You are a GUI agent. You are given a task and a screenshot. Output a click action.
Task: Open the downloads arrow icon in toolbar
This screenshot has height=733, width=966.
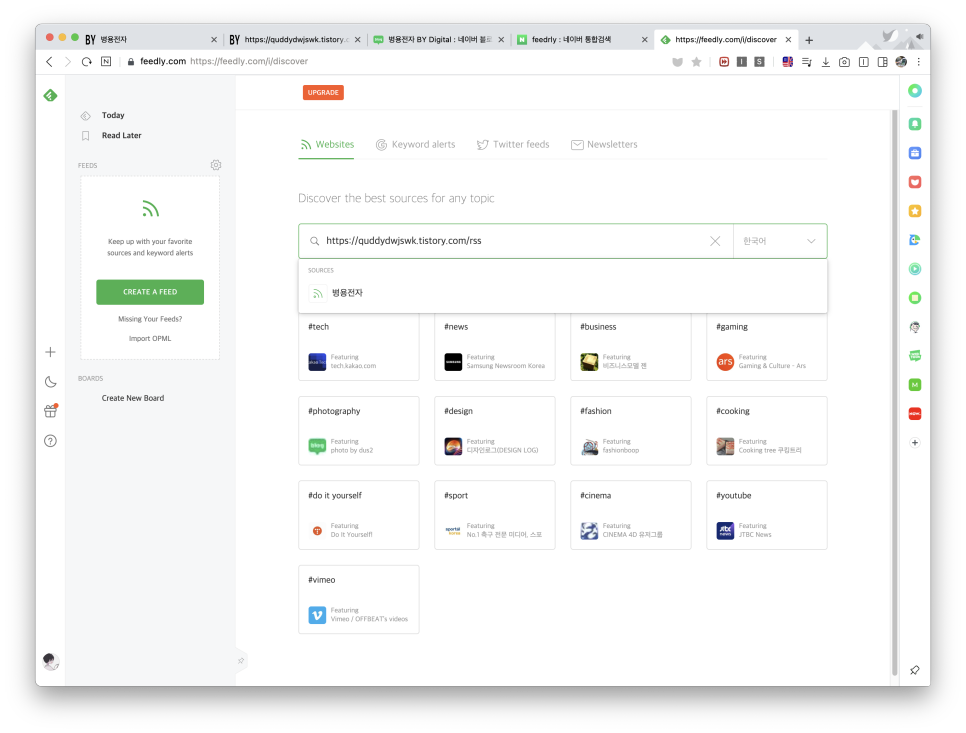tap(826, 62)
